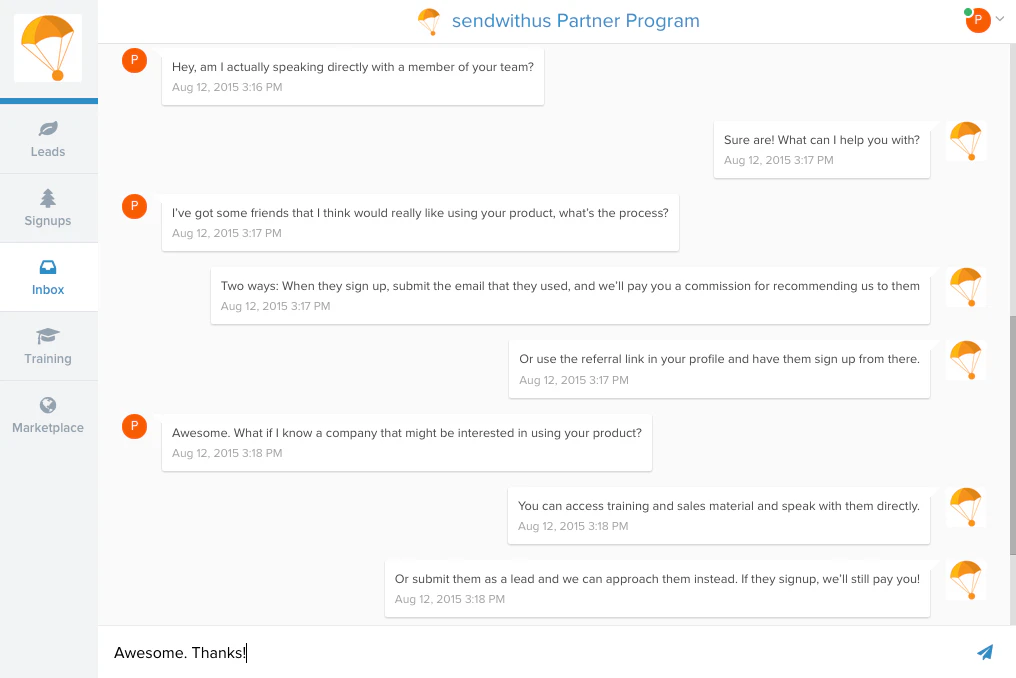Open the Inbox mail icon
The image size is (1016, 678).
pyautogui.click(x=47, y=268)
